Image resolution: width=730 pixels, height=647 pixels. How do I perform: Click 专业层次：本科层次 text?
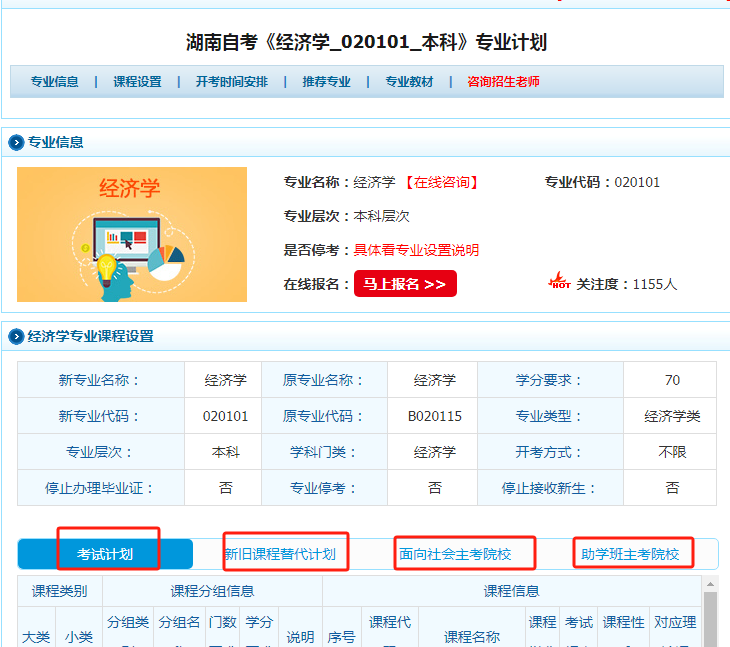coord(347,216)
